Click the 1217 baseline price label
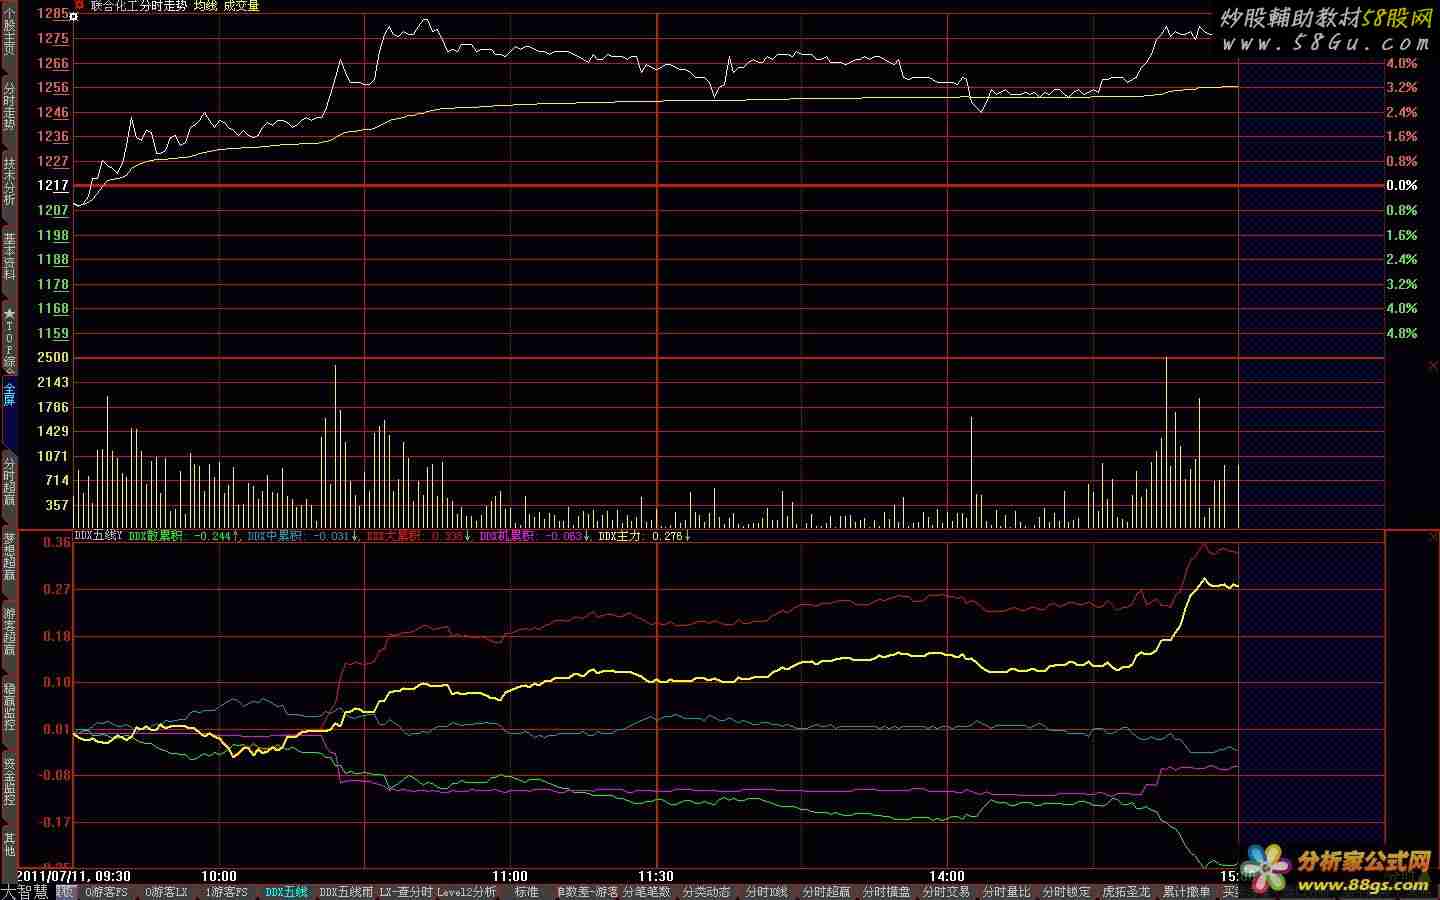The width and height of the screenshot is (1440, 900). click(x=53, y=185)
